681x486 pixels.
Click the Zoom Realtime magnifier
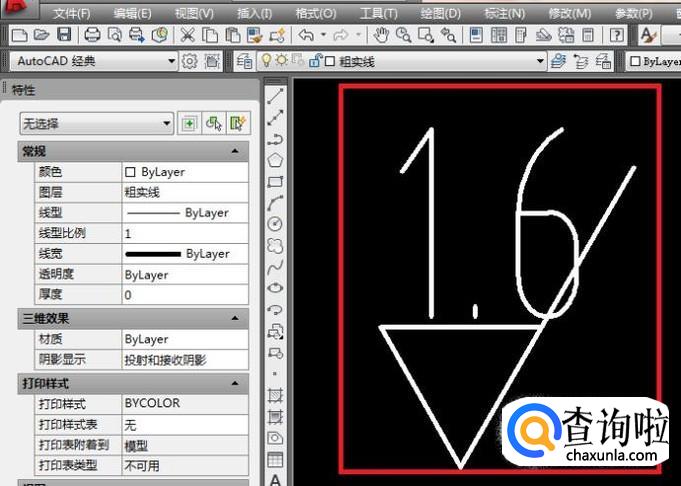click(403, 35)
